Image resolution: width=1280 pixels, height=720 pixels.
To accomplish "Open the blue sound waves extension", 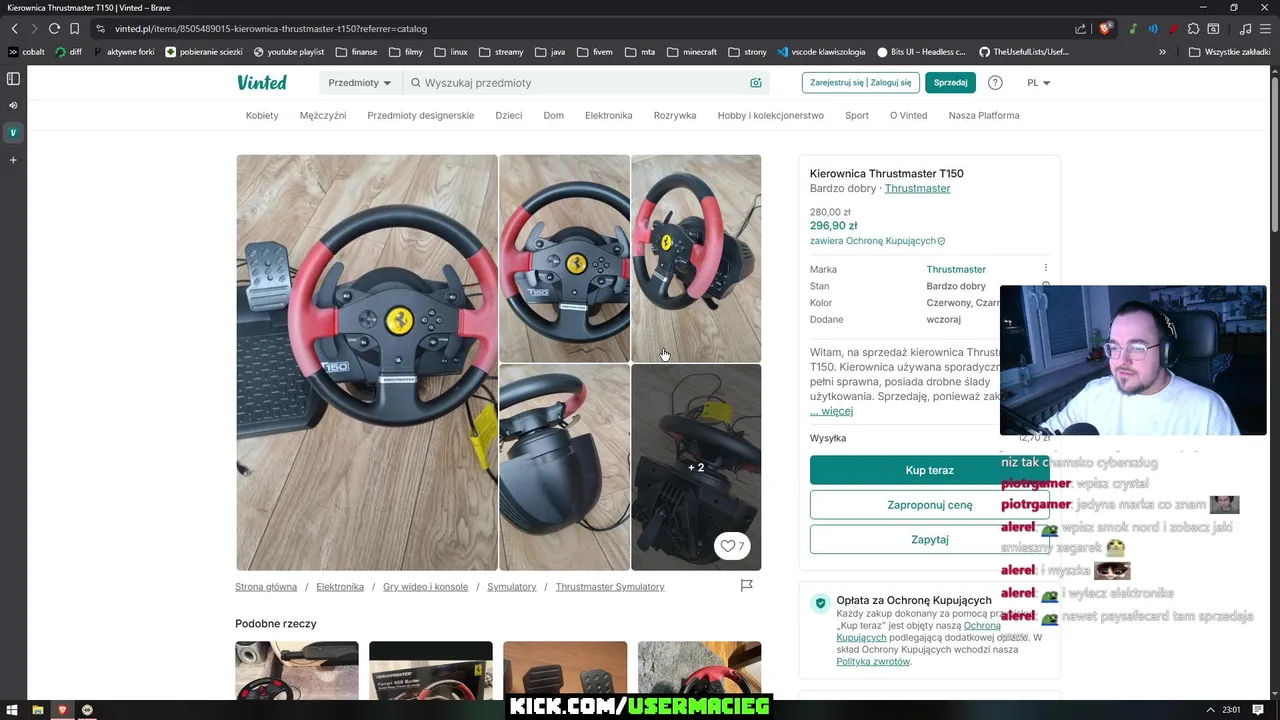I will click(1153, 29).
